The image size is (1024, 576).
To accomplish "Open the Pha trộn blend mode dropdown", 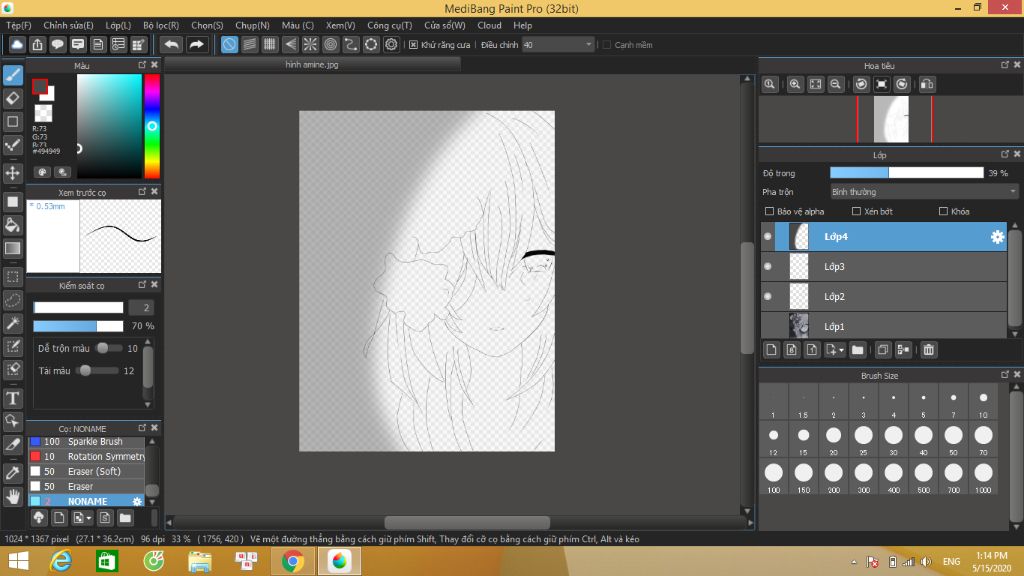I will (x=924, y=192).
